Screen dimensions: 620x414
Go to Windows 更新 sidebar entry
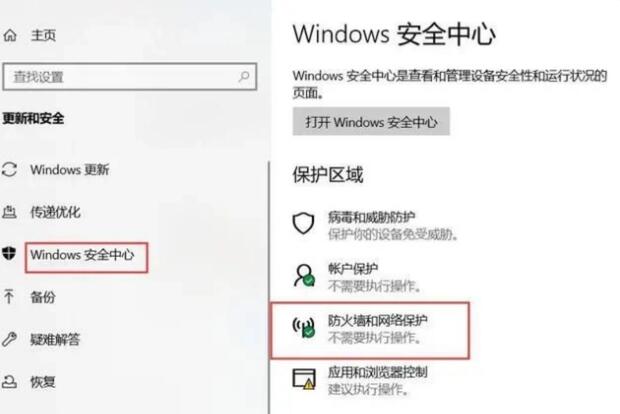70,170
